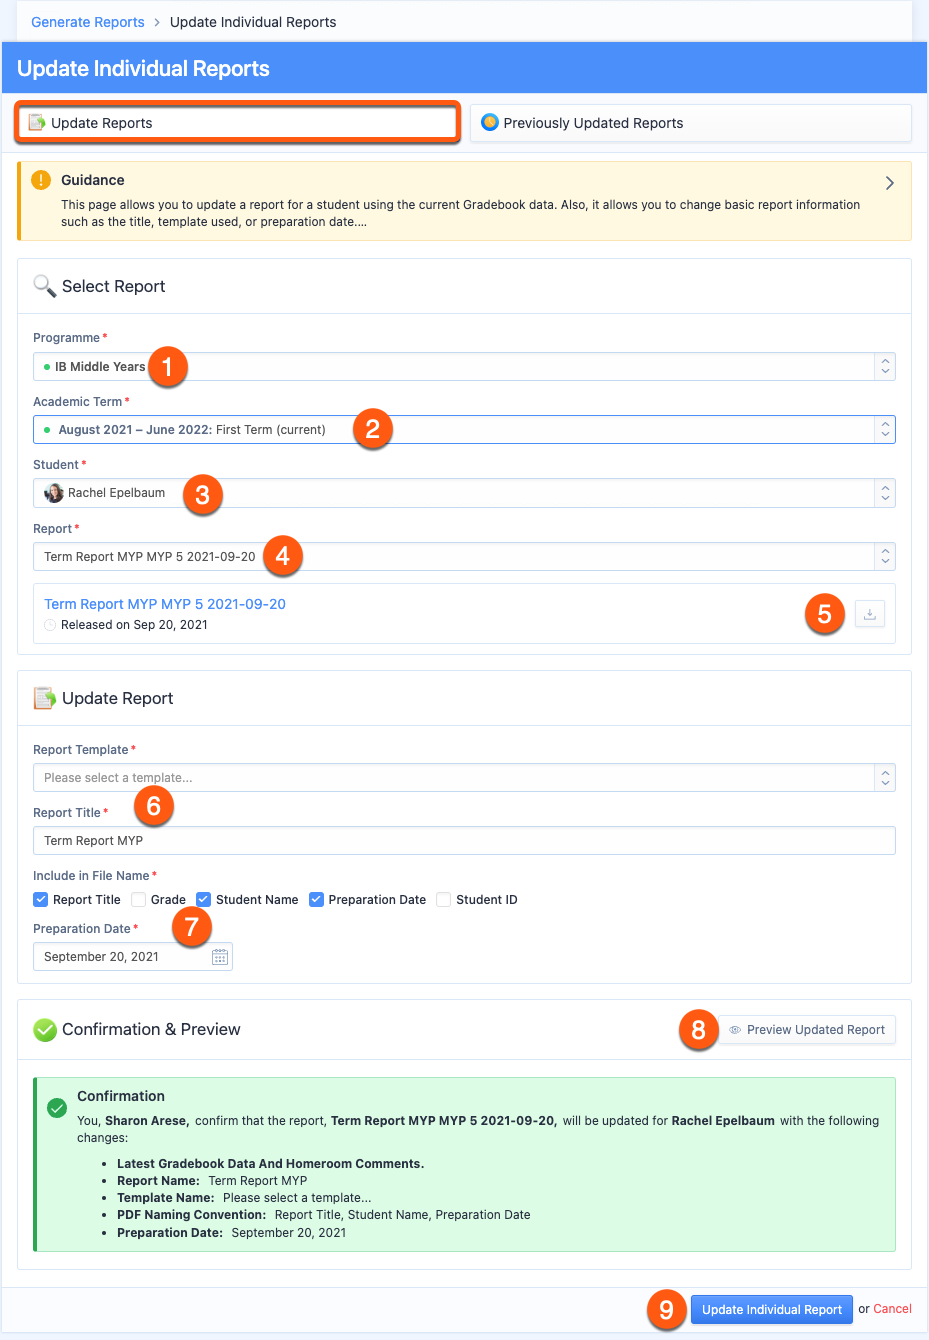The width and height of the screenshot is (929, 1340).
Task: Click Rachel Epelbaum's avatar thumbnail
Action: tap(54, 493)
